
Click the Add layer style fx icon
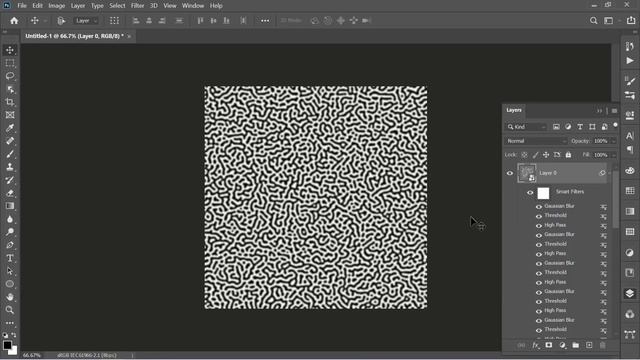coord(536,345)
